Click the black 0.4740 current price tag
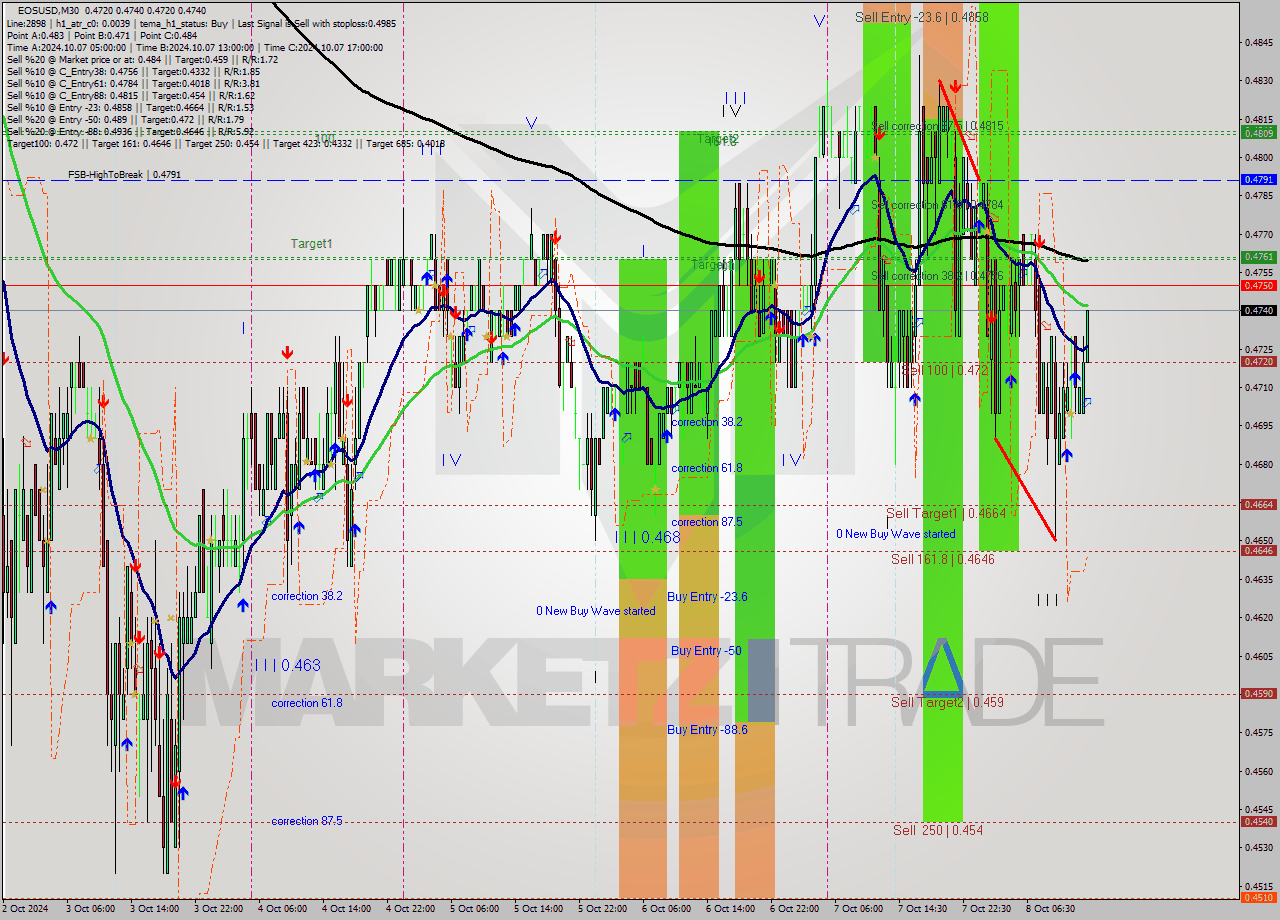Screen dimensions: 1280x920 pos(1258,311)
